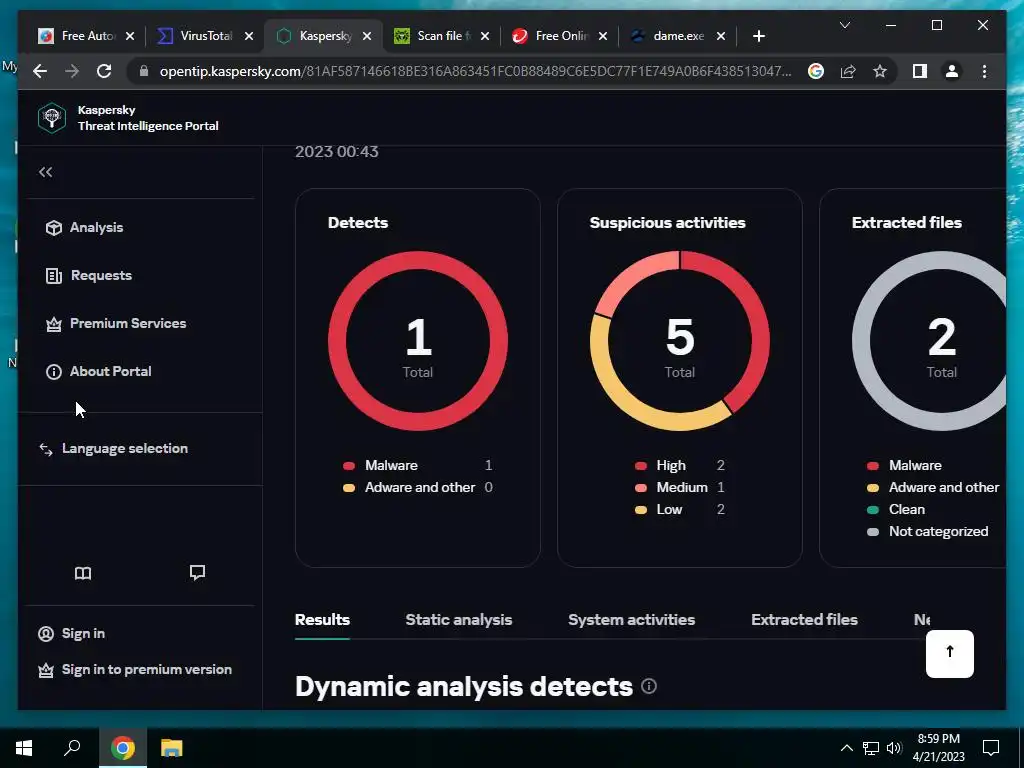Bookmark this page with star icon
1024x768 pixels.
(x=880, y=71)
